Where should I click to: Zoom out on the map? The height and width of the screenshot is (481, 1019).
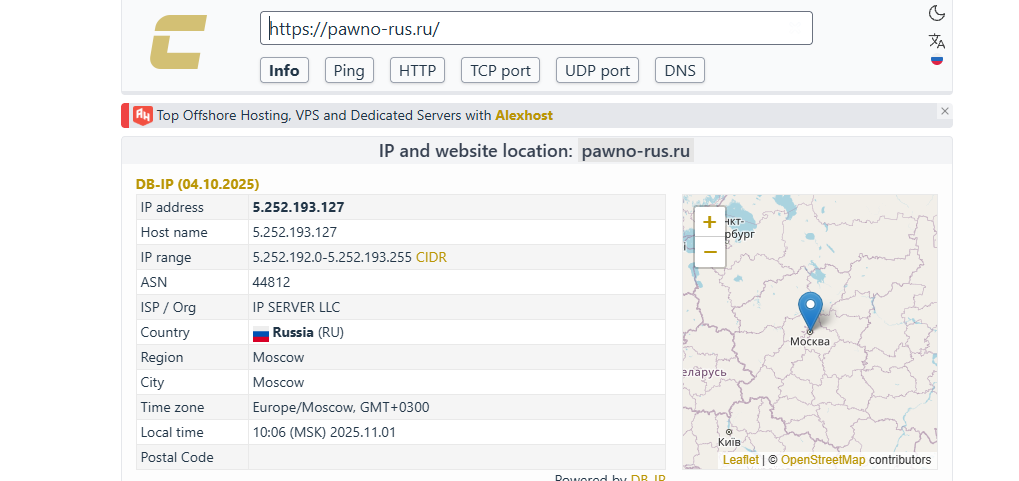(x=710, y=251)
